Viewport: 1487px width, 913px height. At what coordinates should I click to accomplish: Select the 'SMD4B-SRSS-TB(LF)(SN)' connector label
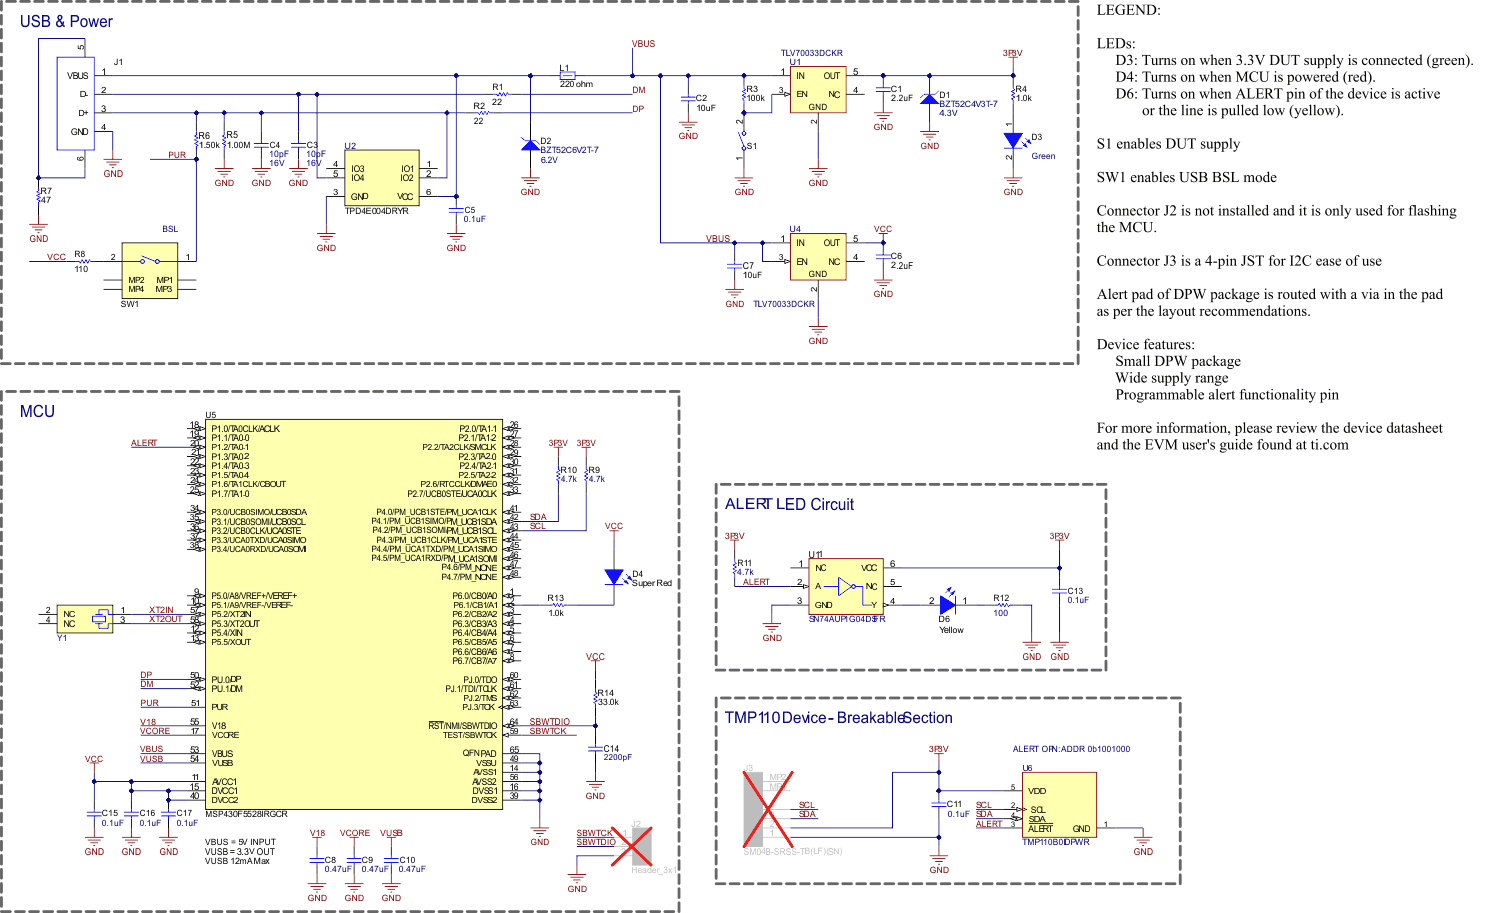click(x=793, y=852)
